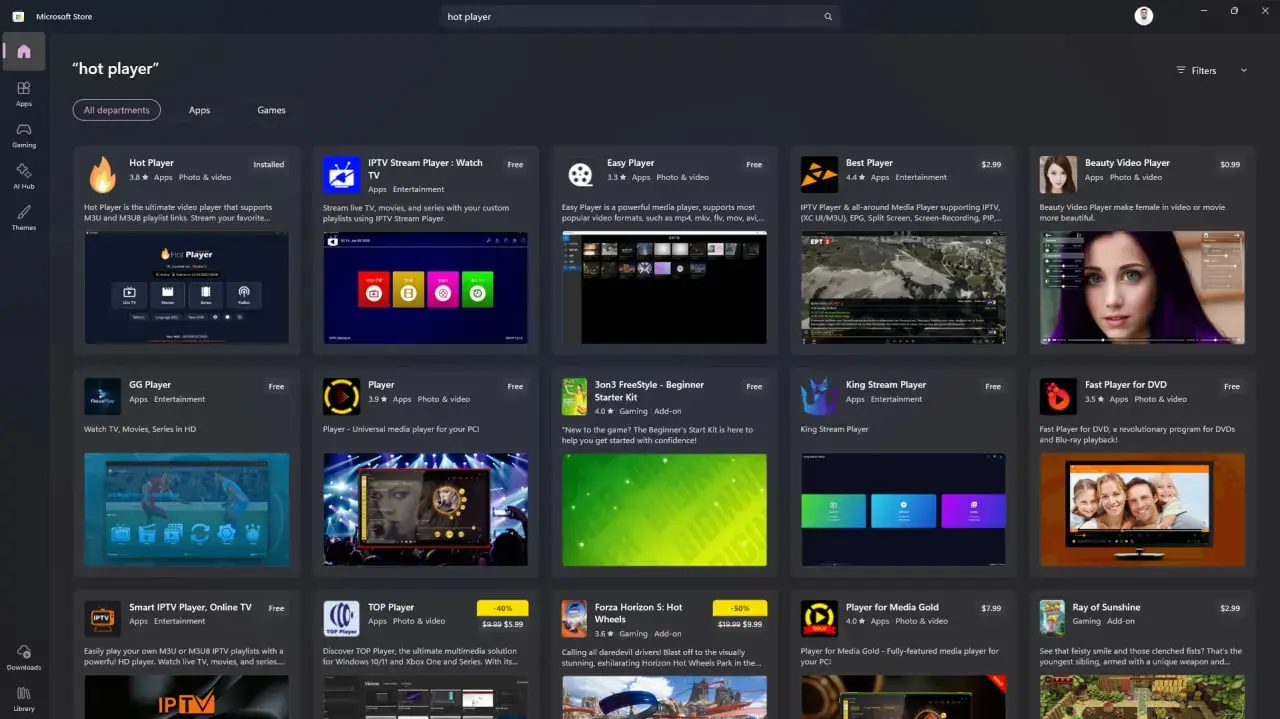Click the $2.99 price on Best Player
Viewport: 1280px width, 719px height.
tap(991, 164)
